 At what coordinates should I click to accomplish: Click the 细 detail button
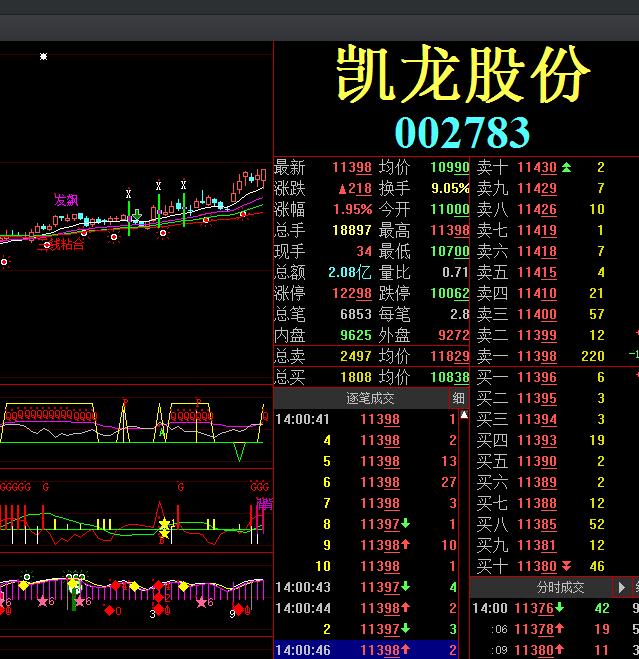pos(458,398)
